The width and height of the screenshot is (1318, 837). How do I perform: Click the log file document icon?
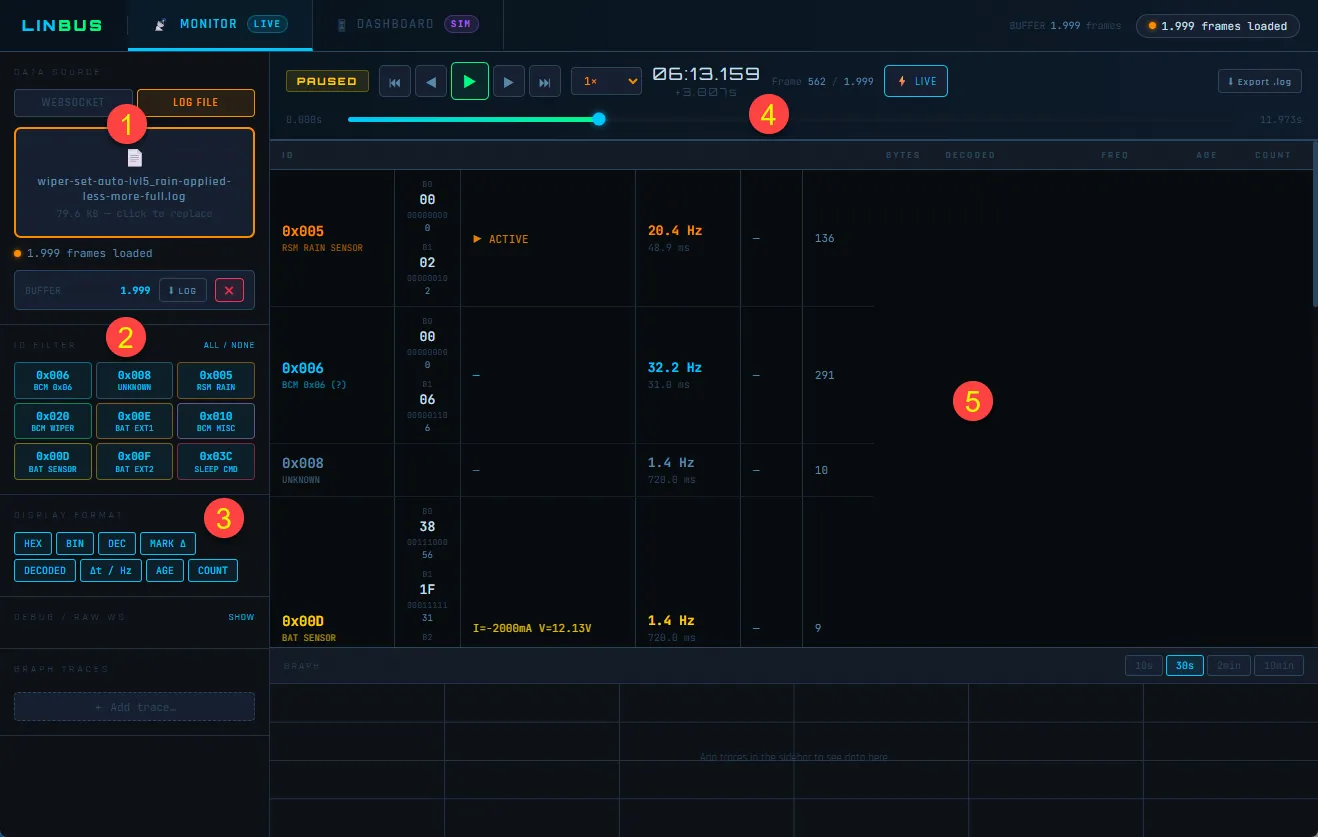click(x=135, y=158)
